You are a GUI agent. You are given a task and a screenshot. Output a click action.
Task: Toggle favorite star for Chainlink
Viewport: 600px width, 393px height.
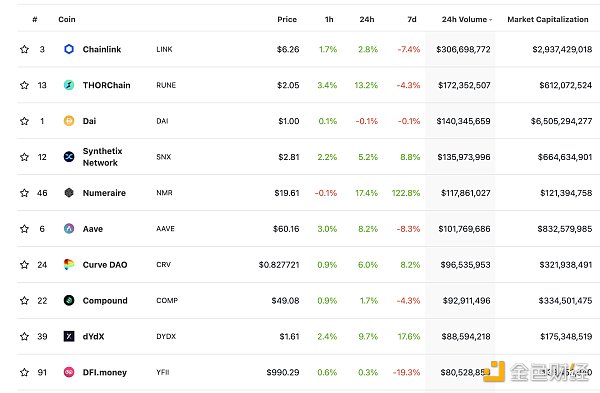[x=24, y=49]
